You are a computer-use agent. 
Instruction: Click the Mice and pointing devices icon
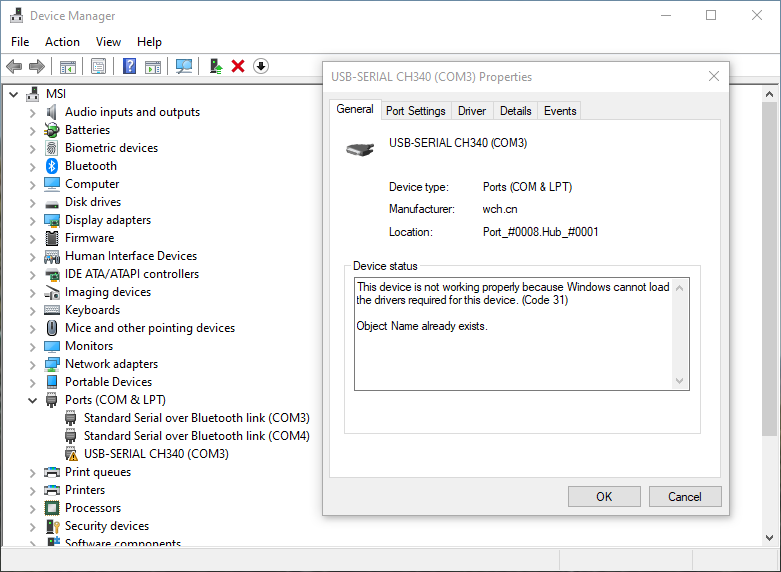(x=52, y=328)
